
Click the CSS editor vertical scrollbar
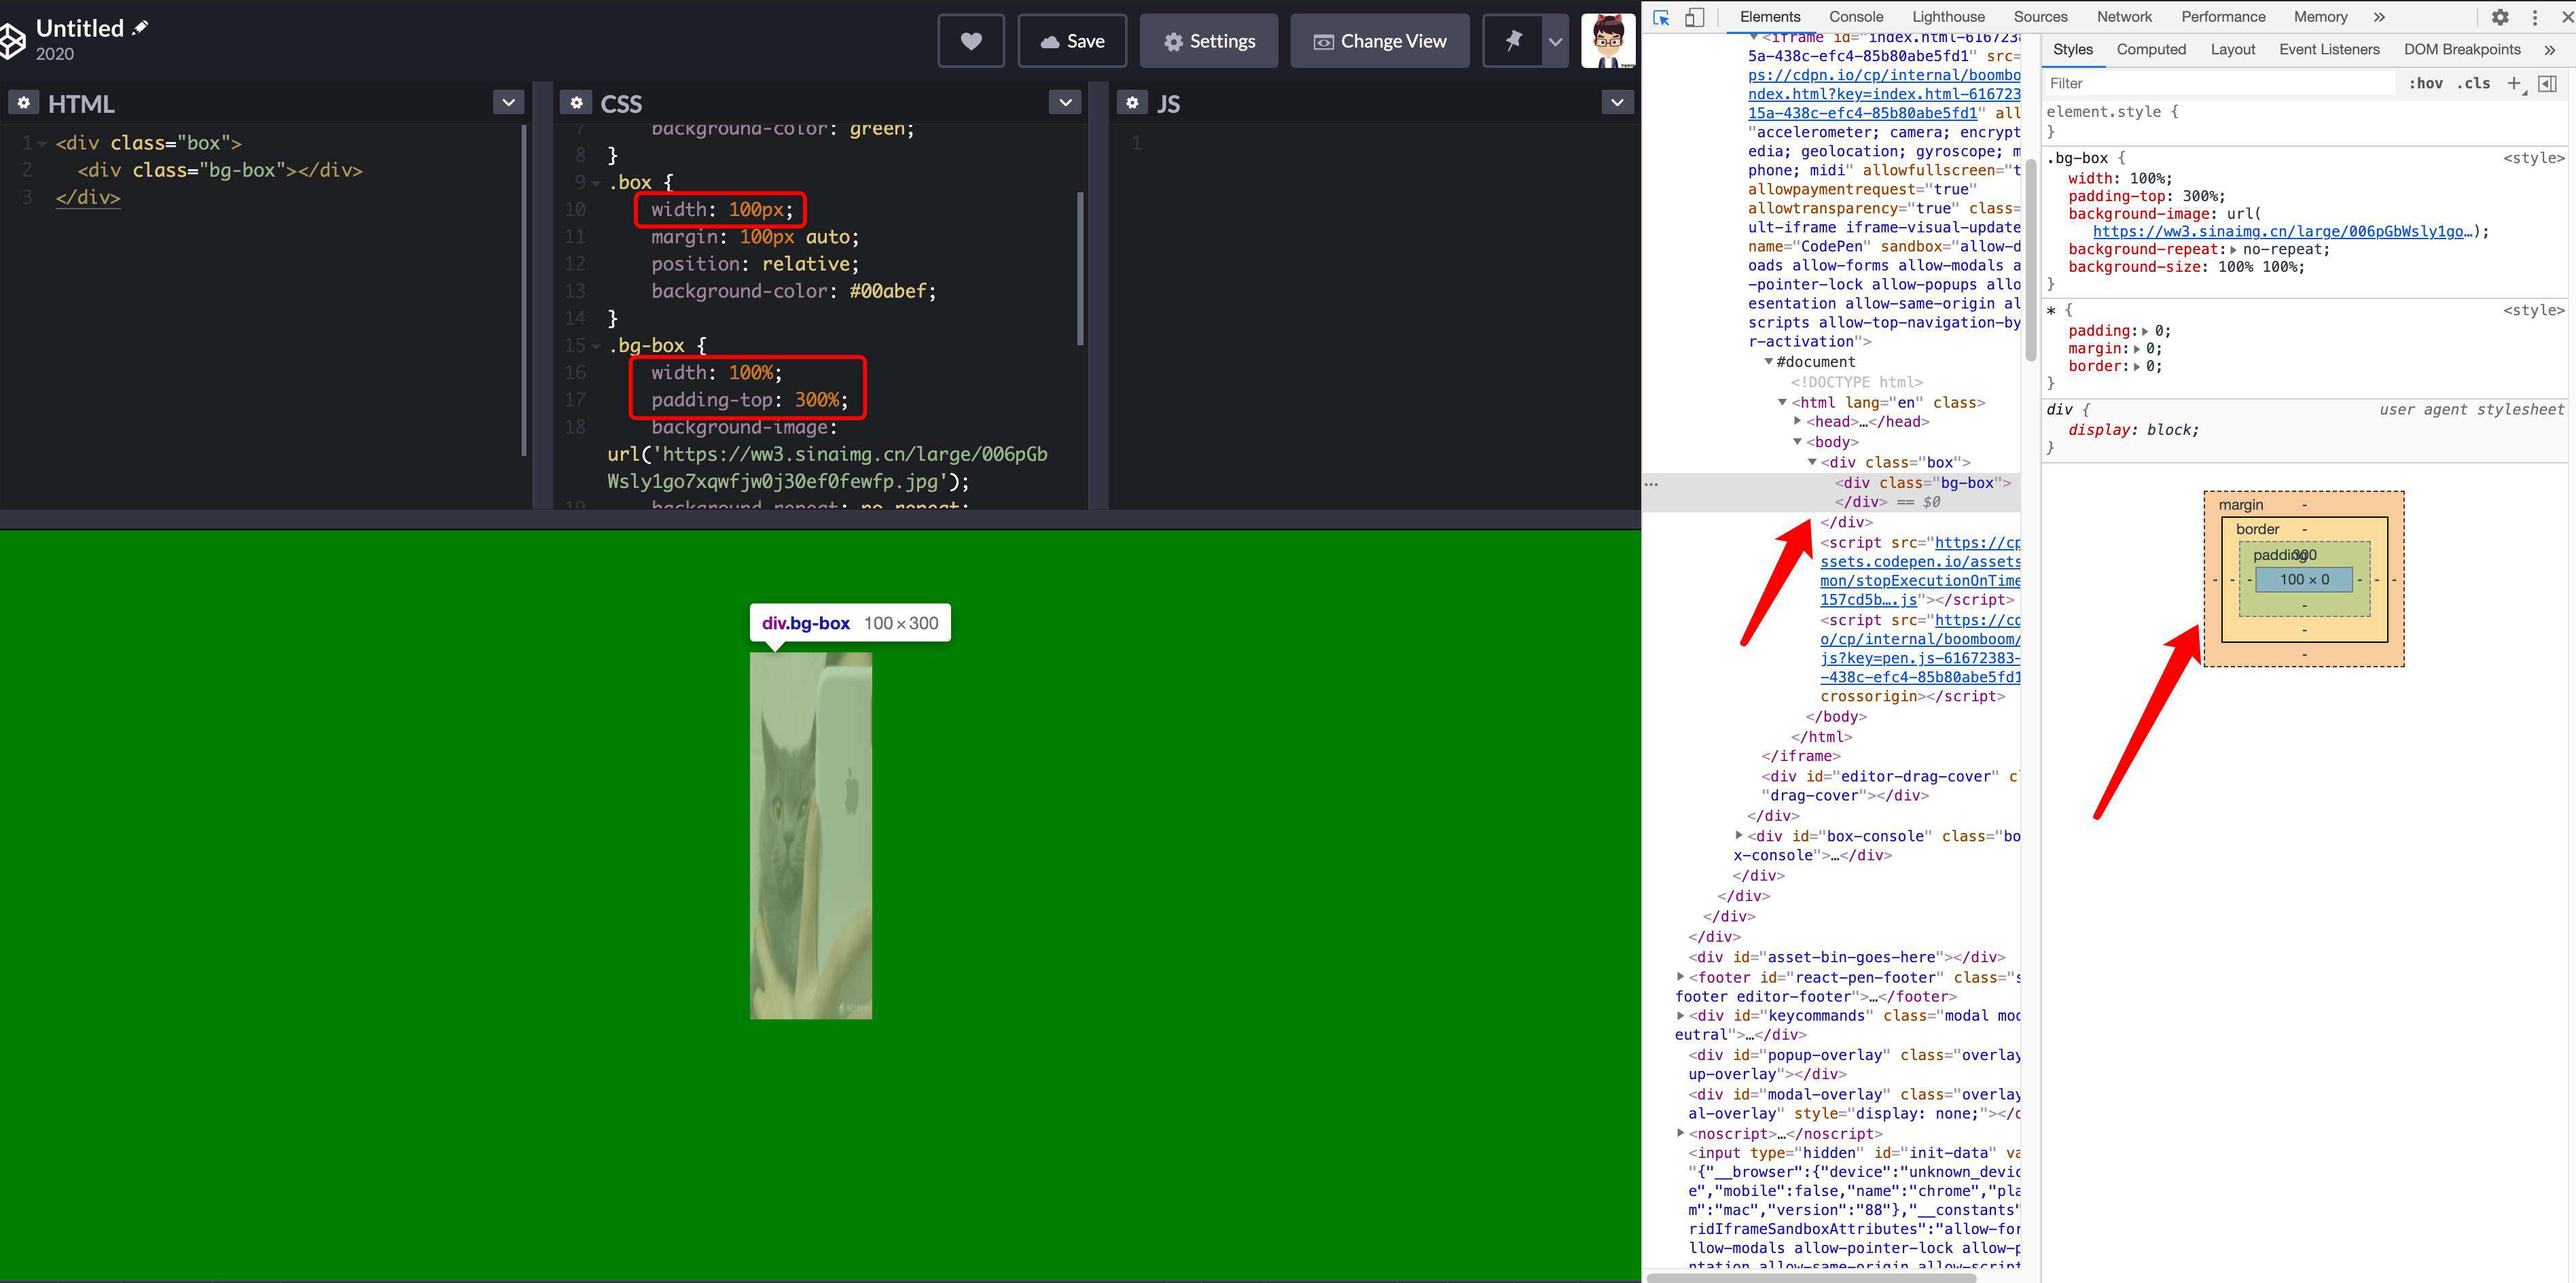[1080, 268]
